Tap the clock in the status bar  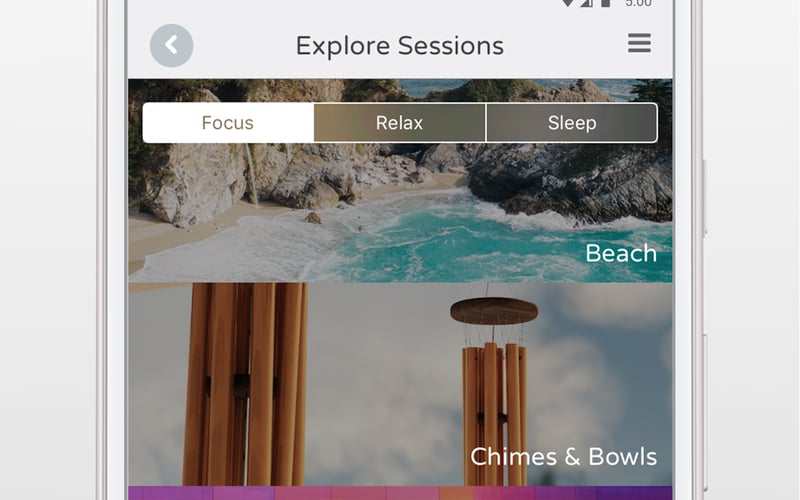638,3
